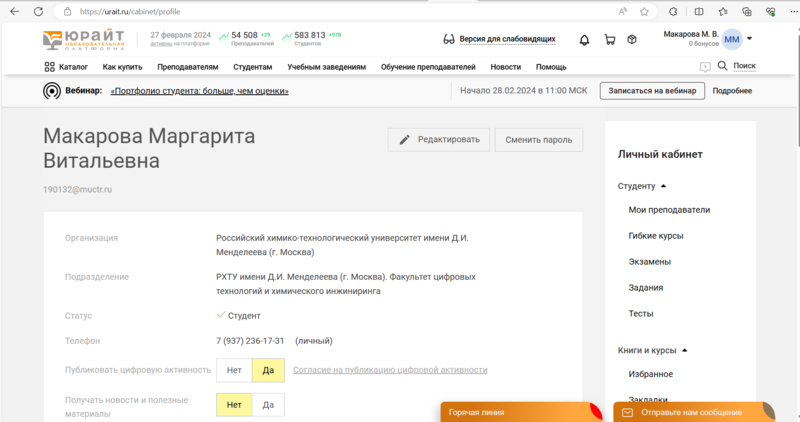The height and width of the screenshot is (422, 800).
Task: Set получать новости to Нет
Action: pos(234,405)
